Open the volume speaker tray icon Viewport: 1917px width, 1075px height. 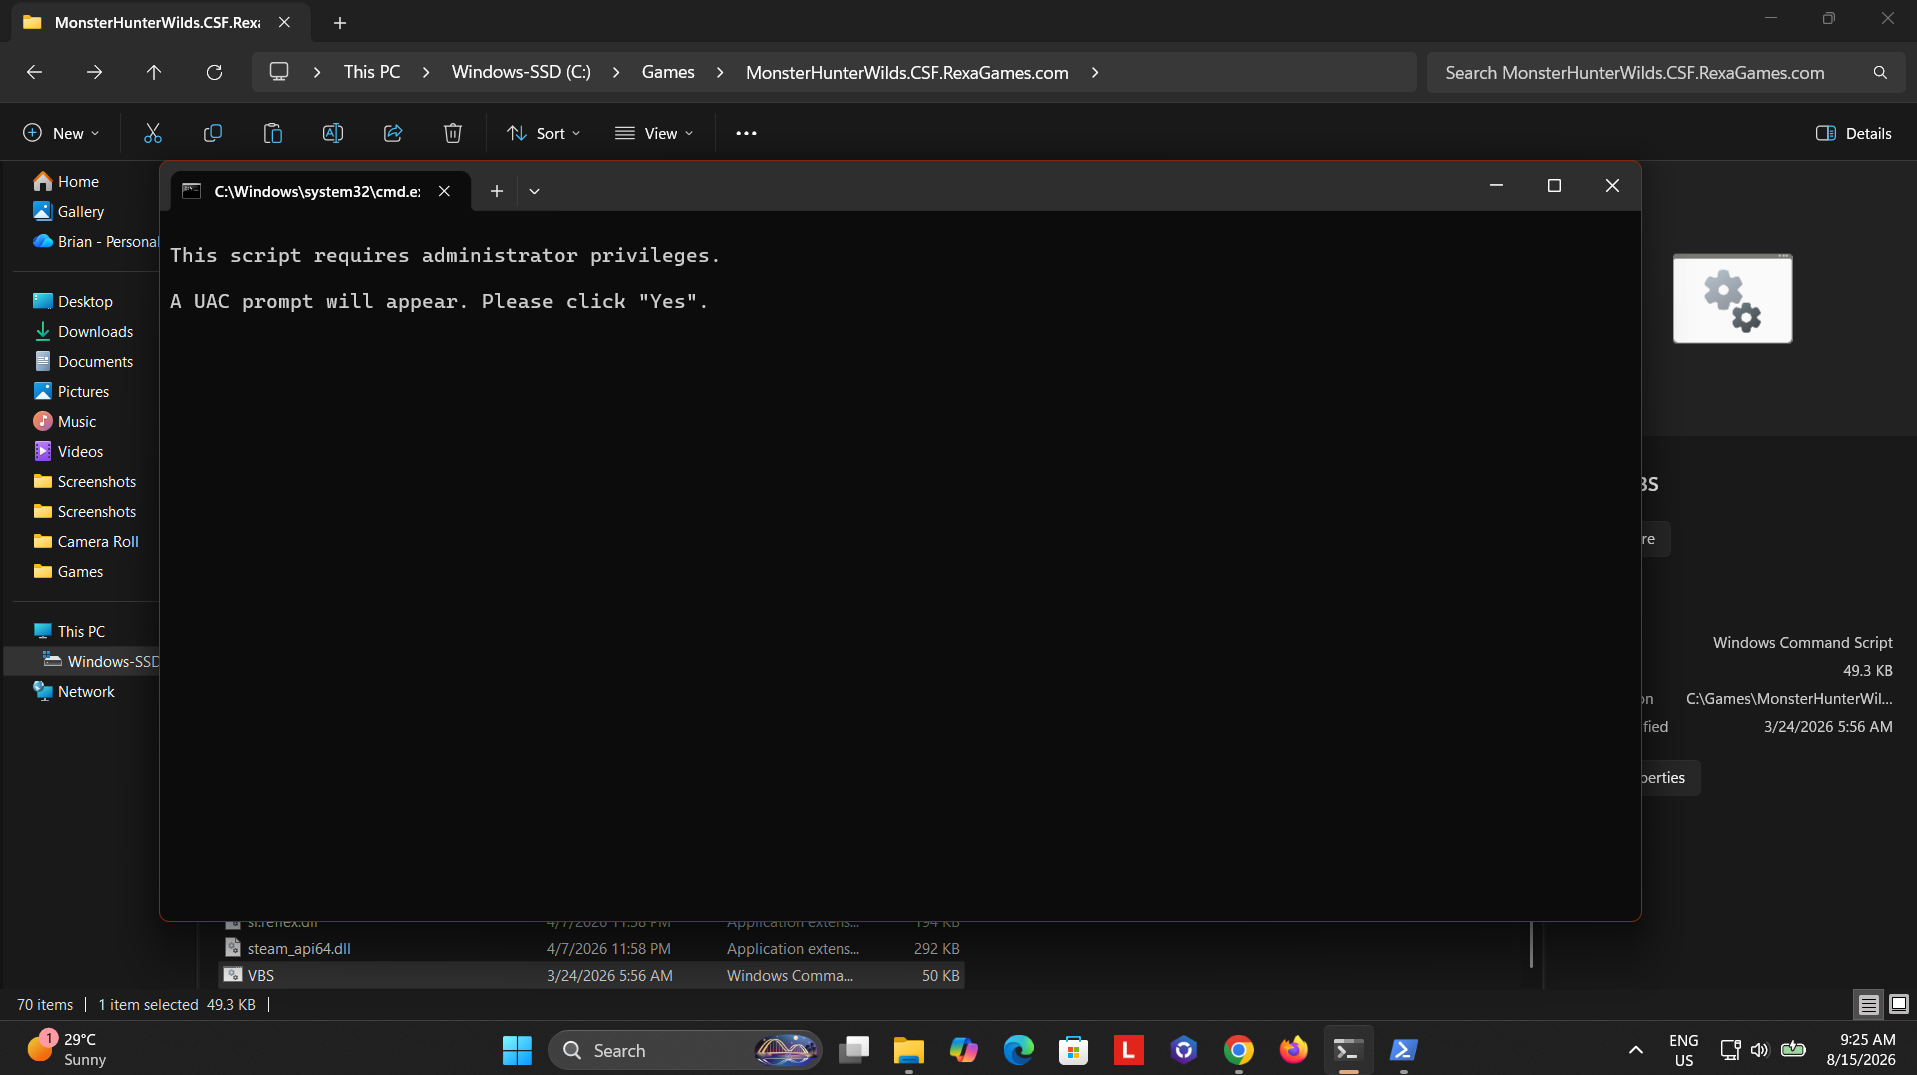point(1760,1050)
